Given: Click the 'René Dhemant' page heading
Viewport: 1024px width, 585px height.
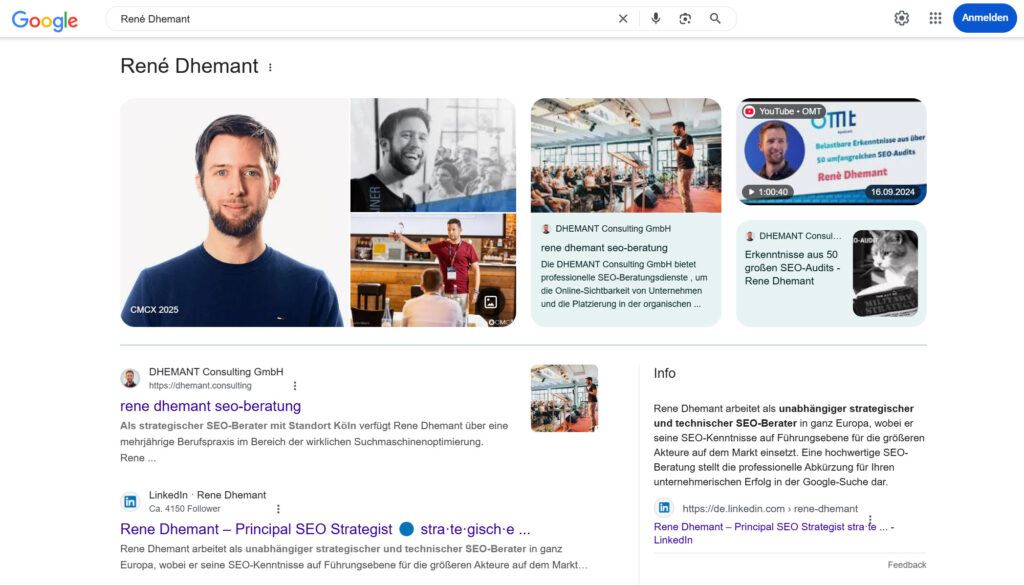Looking at the screenshot, I should (x=189, y=66).
